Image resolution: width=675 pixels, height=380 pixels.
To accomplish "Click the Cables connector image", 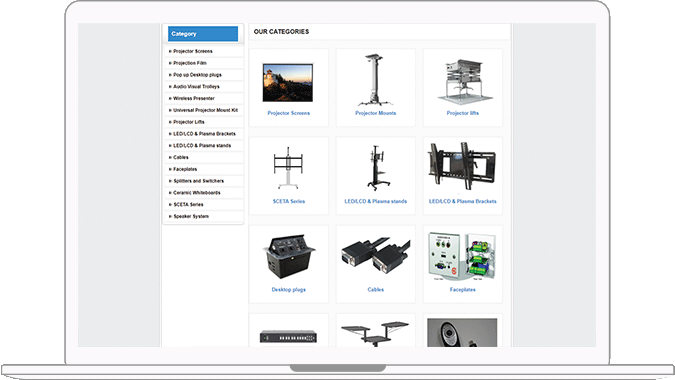I will click(375, 256).
